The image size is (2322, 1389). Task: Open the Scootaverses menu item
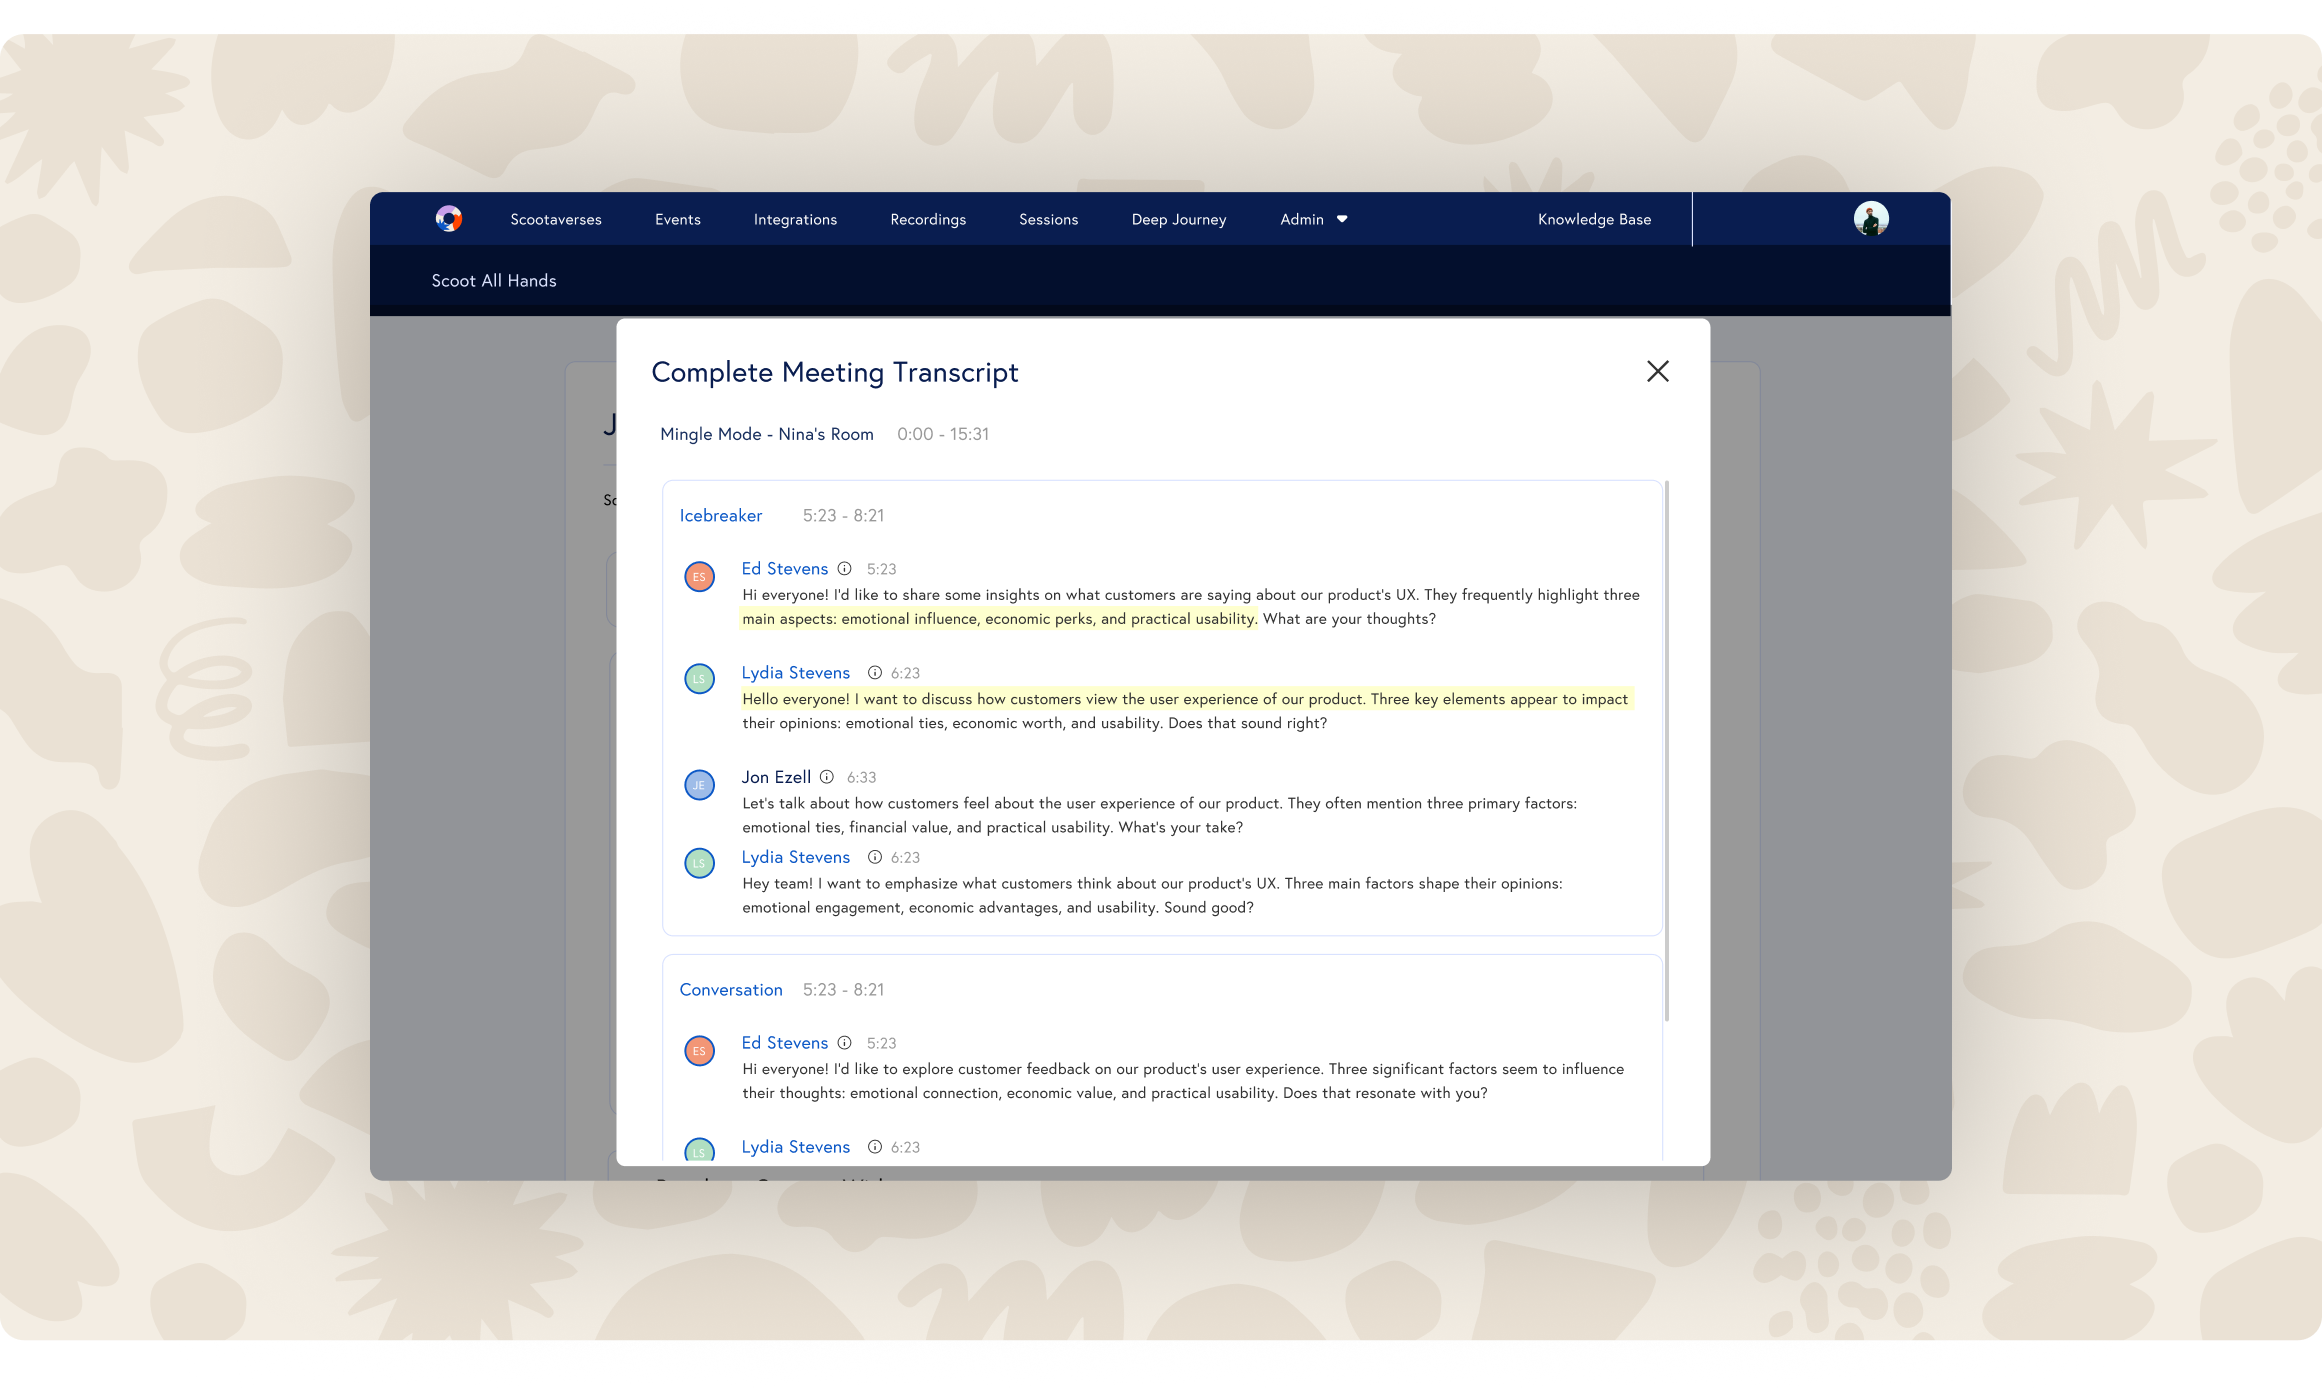click(x=556, y=219)
